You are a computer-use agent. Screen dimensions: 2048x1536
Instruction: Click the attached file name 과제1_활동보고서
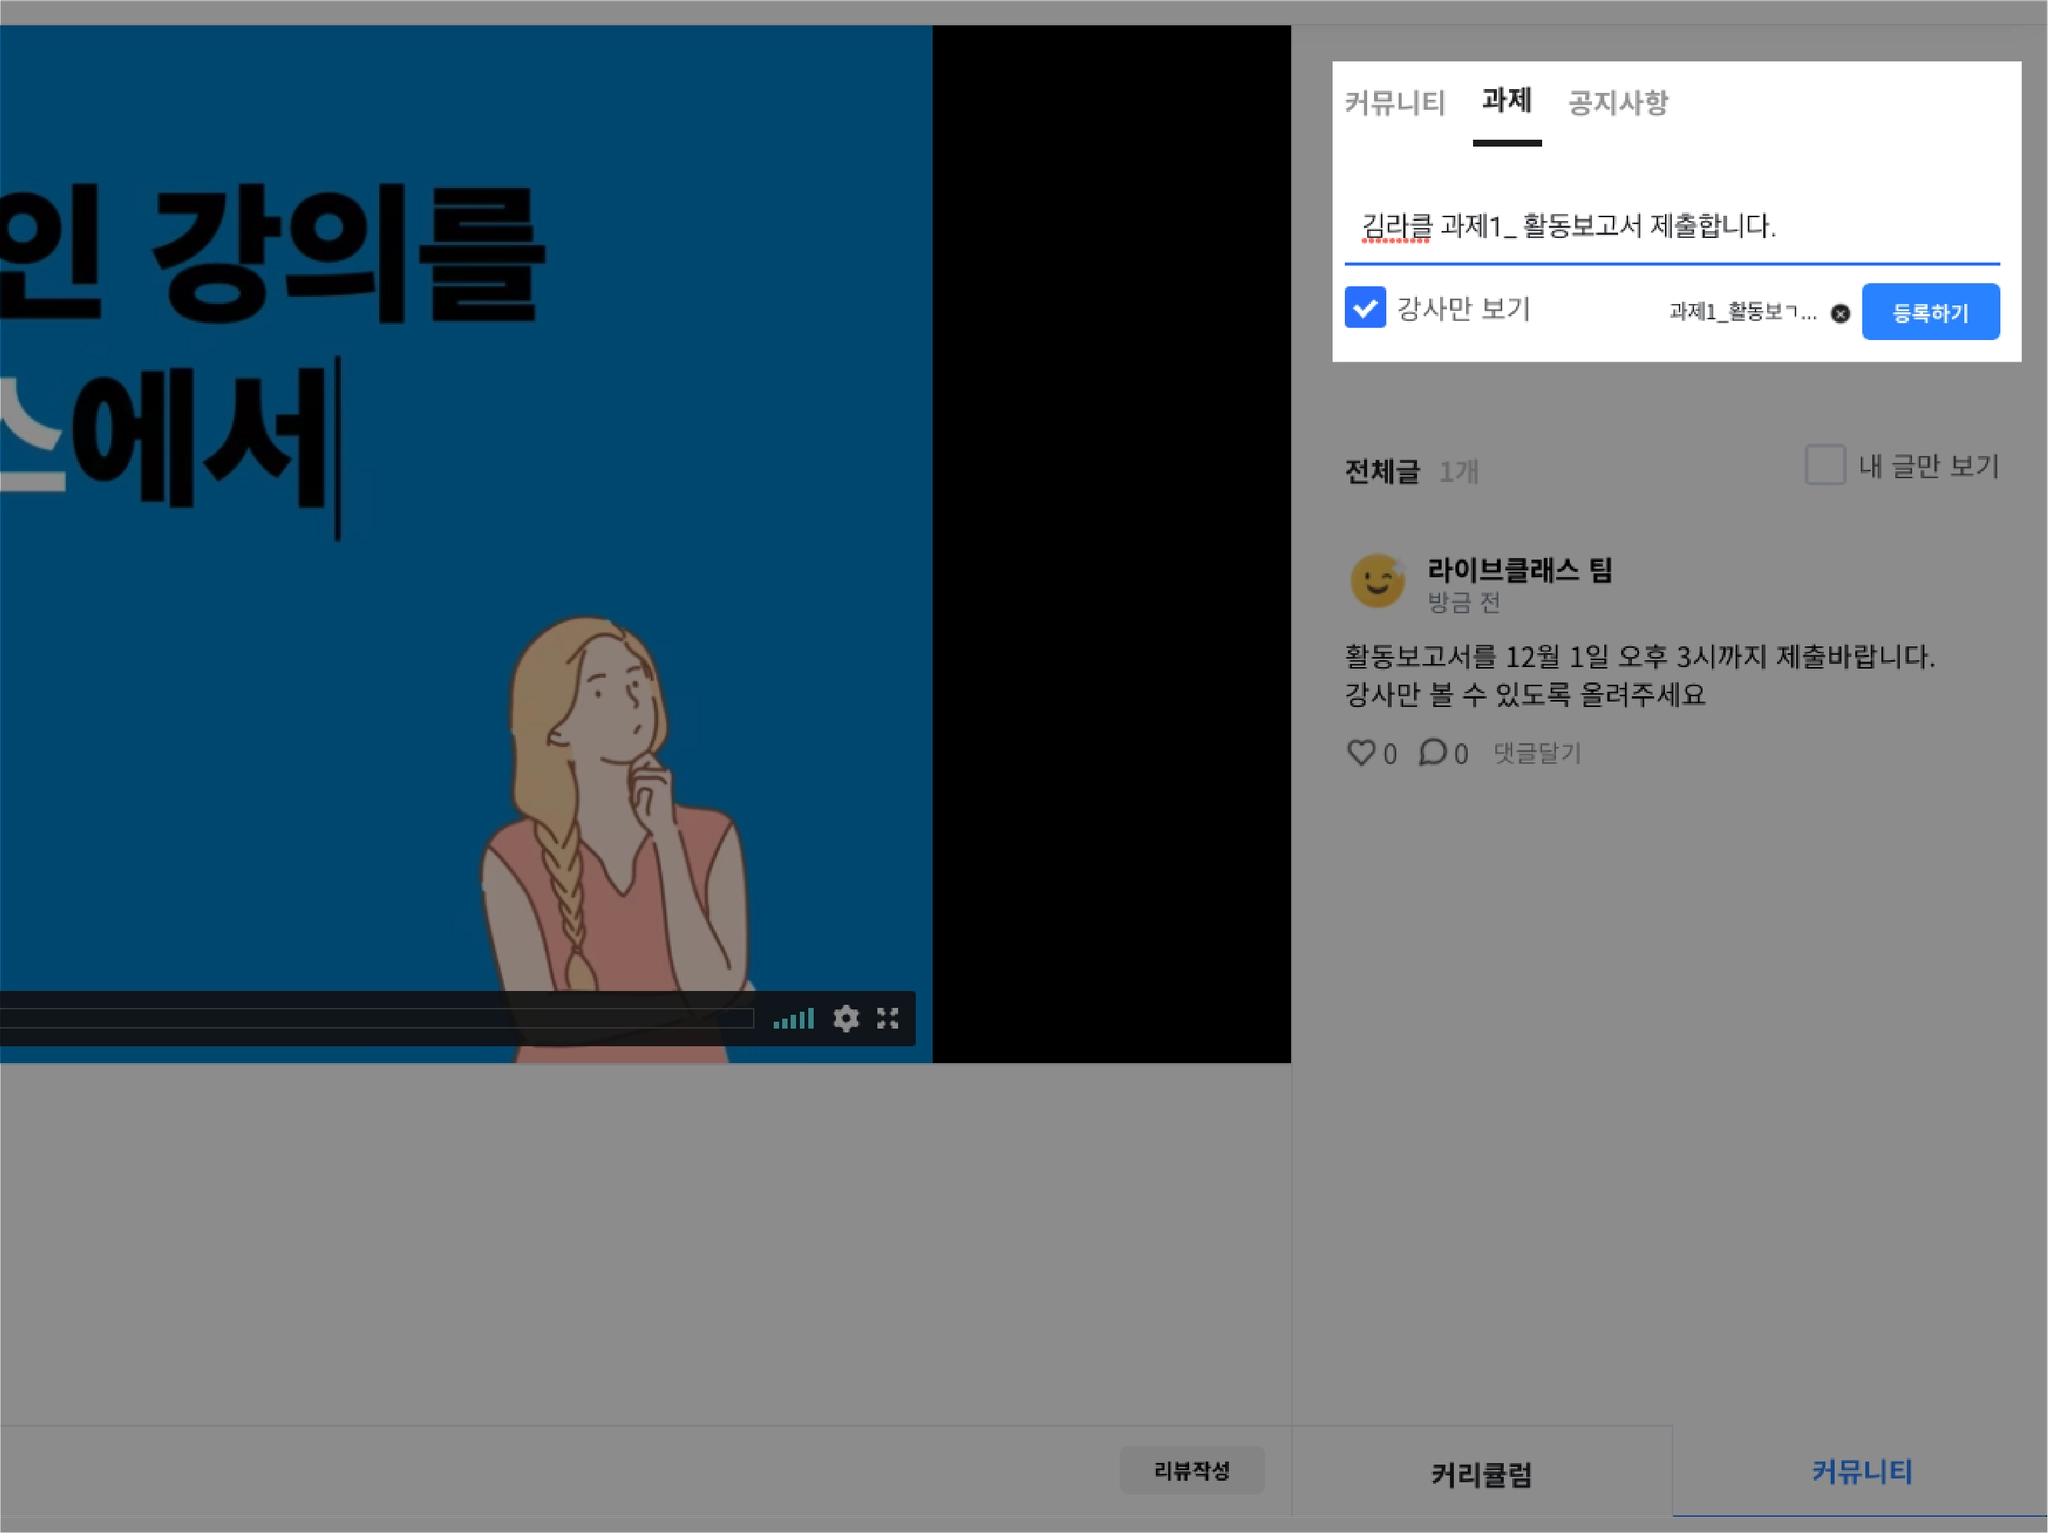[x=1742, y=312]
